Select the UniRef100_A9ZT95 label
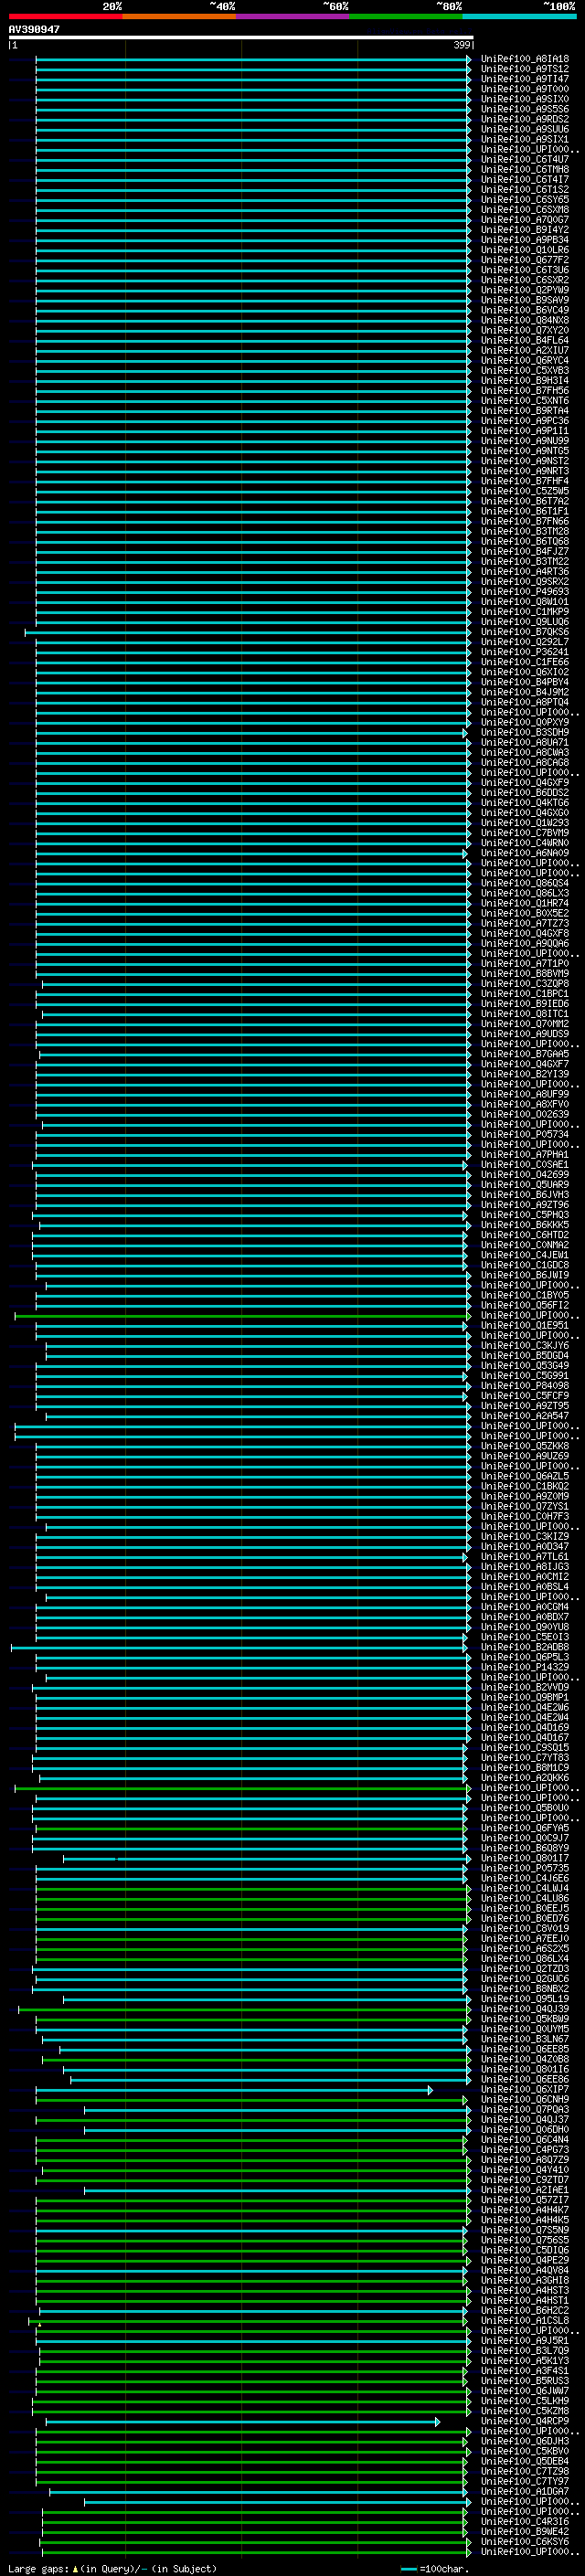Image resolution: width=585 pixels, height=2576 pixels. pyautogui.click(x=525, y=1405)
